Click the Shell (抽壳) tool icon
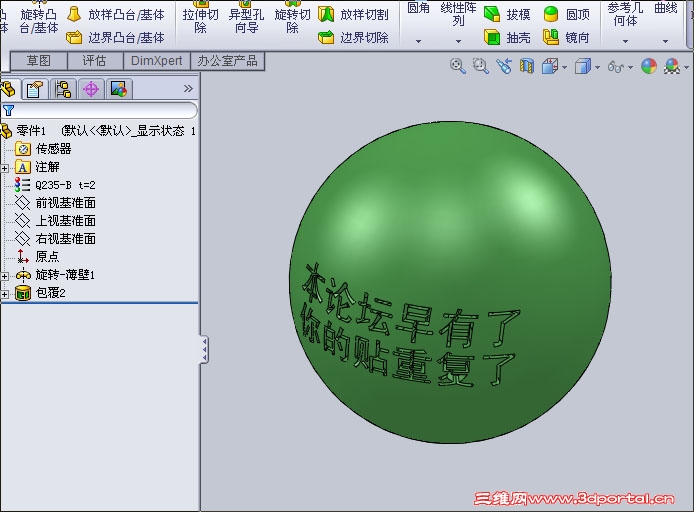This screenshot has height=512, width=694. coord(492,37)
